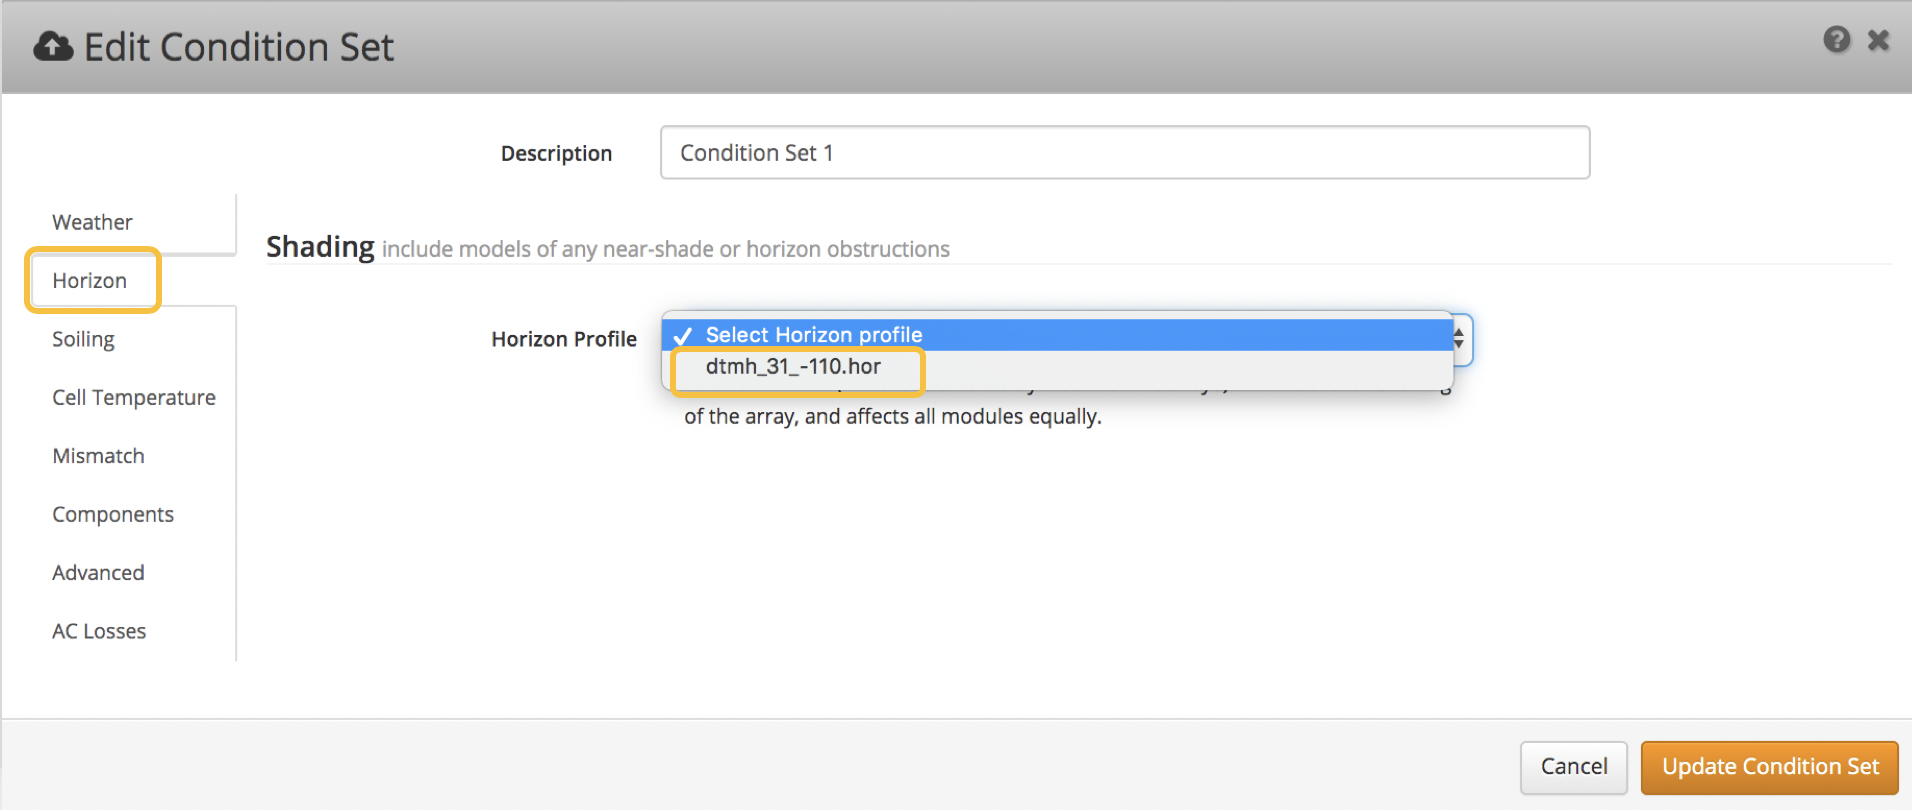Close the Edit Condition Set dialog
This screenshot has height=810, width=1912.
click(1878, 40)
